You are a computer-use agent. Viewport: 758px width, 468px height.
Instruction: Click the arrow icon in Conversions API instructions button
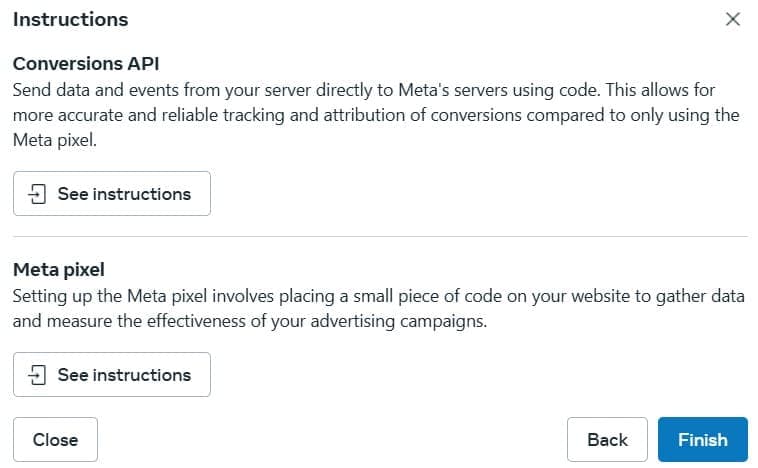pos(38,194)
